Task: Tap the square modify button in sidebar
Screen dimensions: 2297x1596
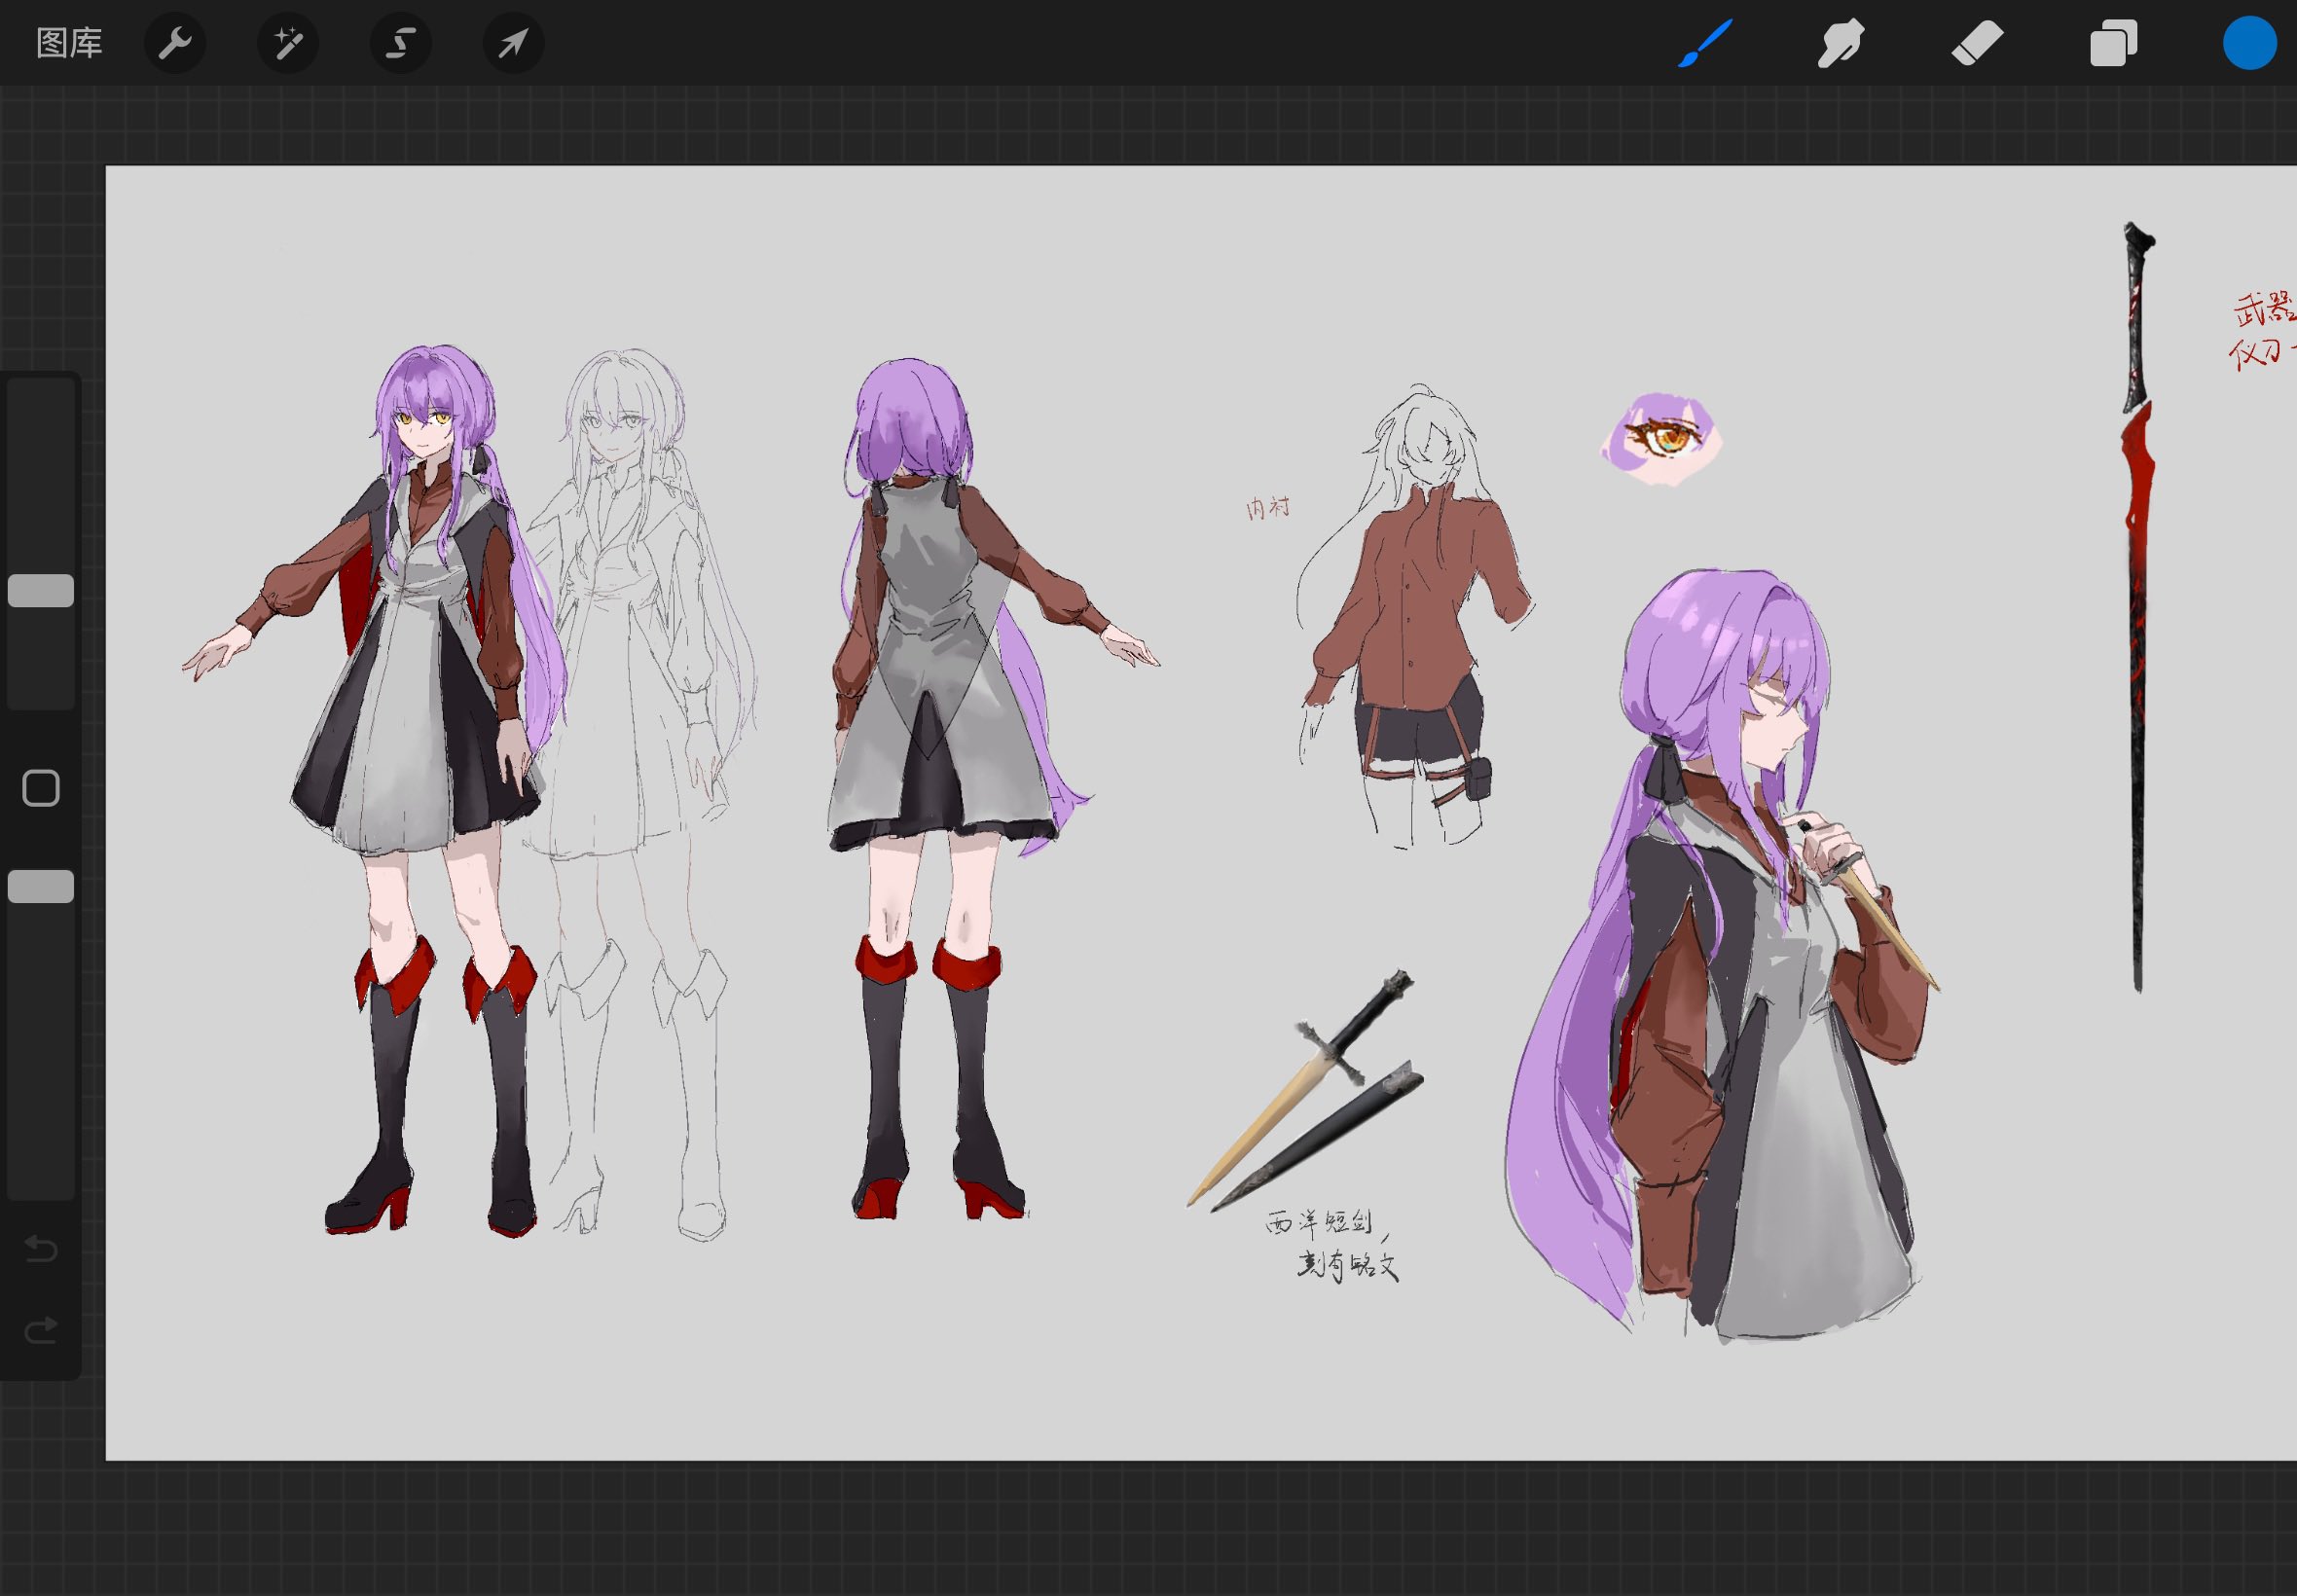Action: pos(41,788)
